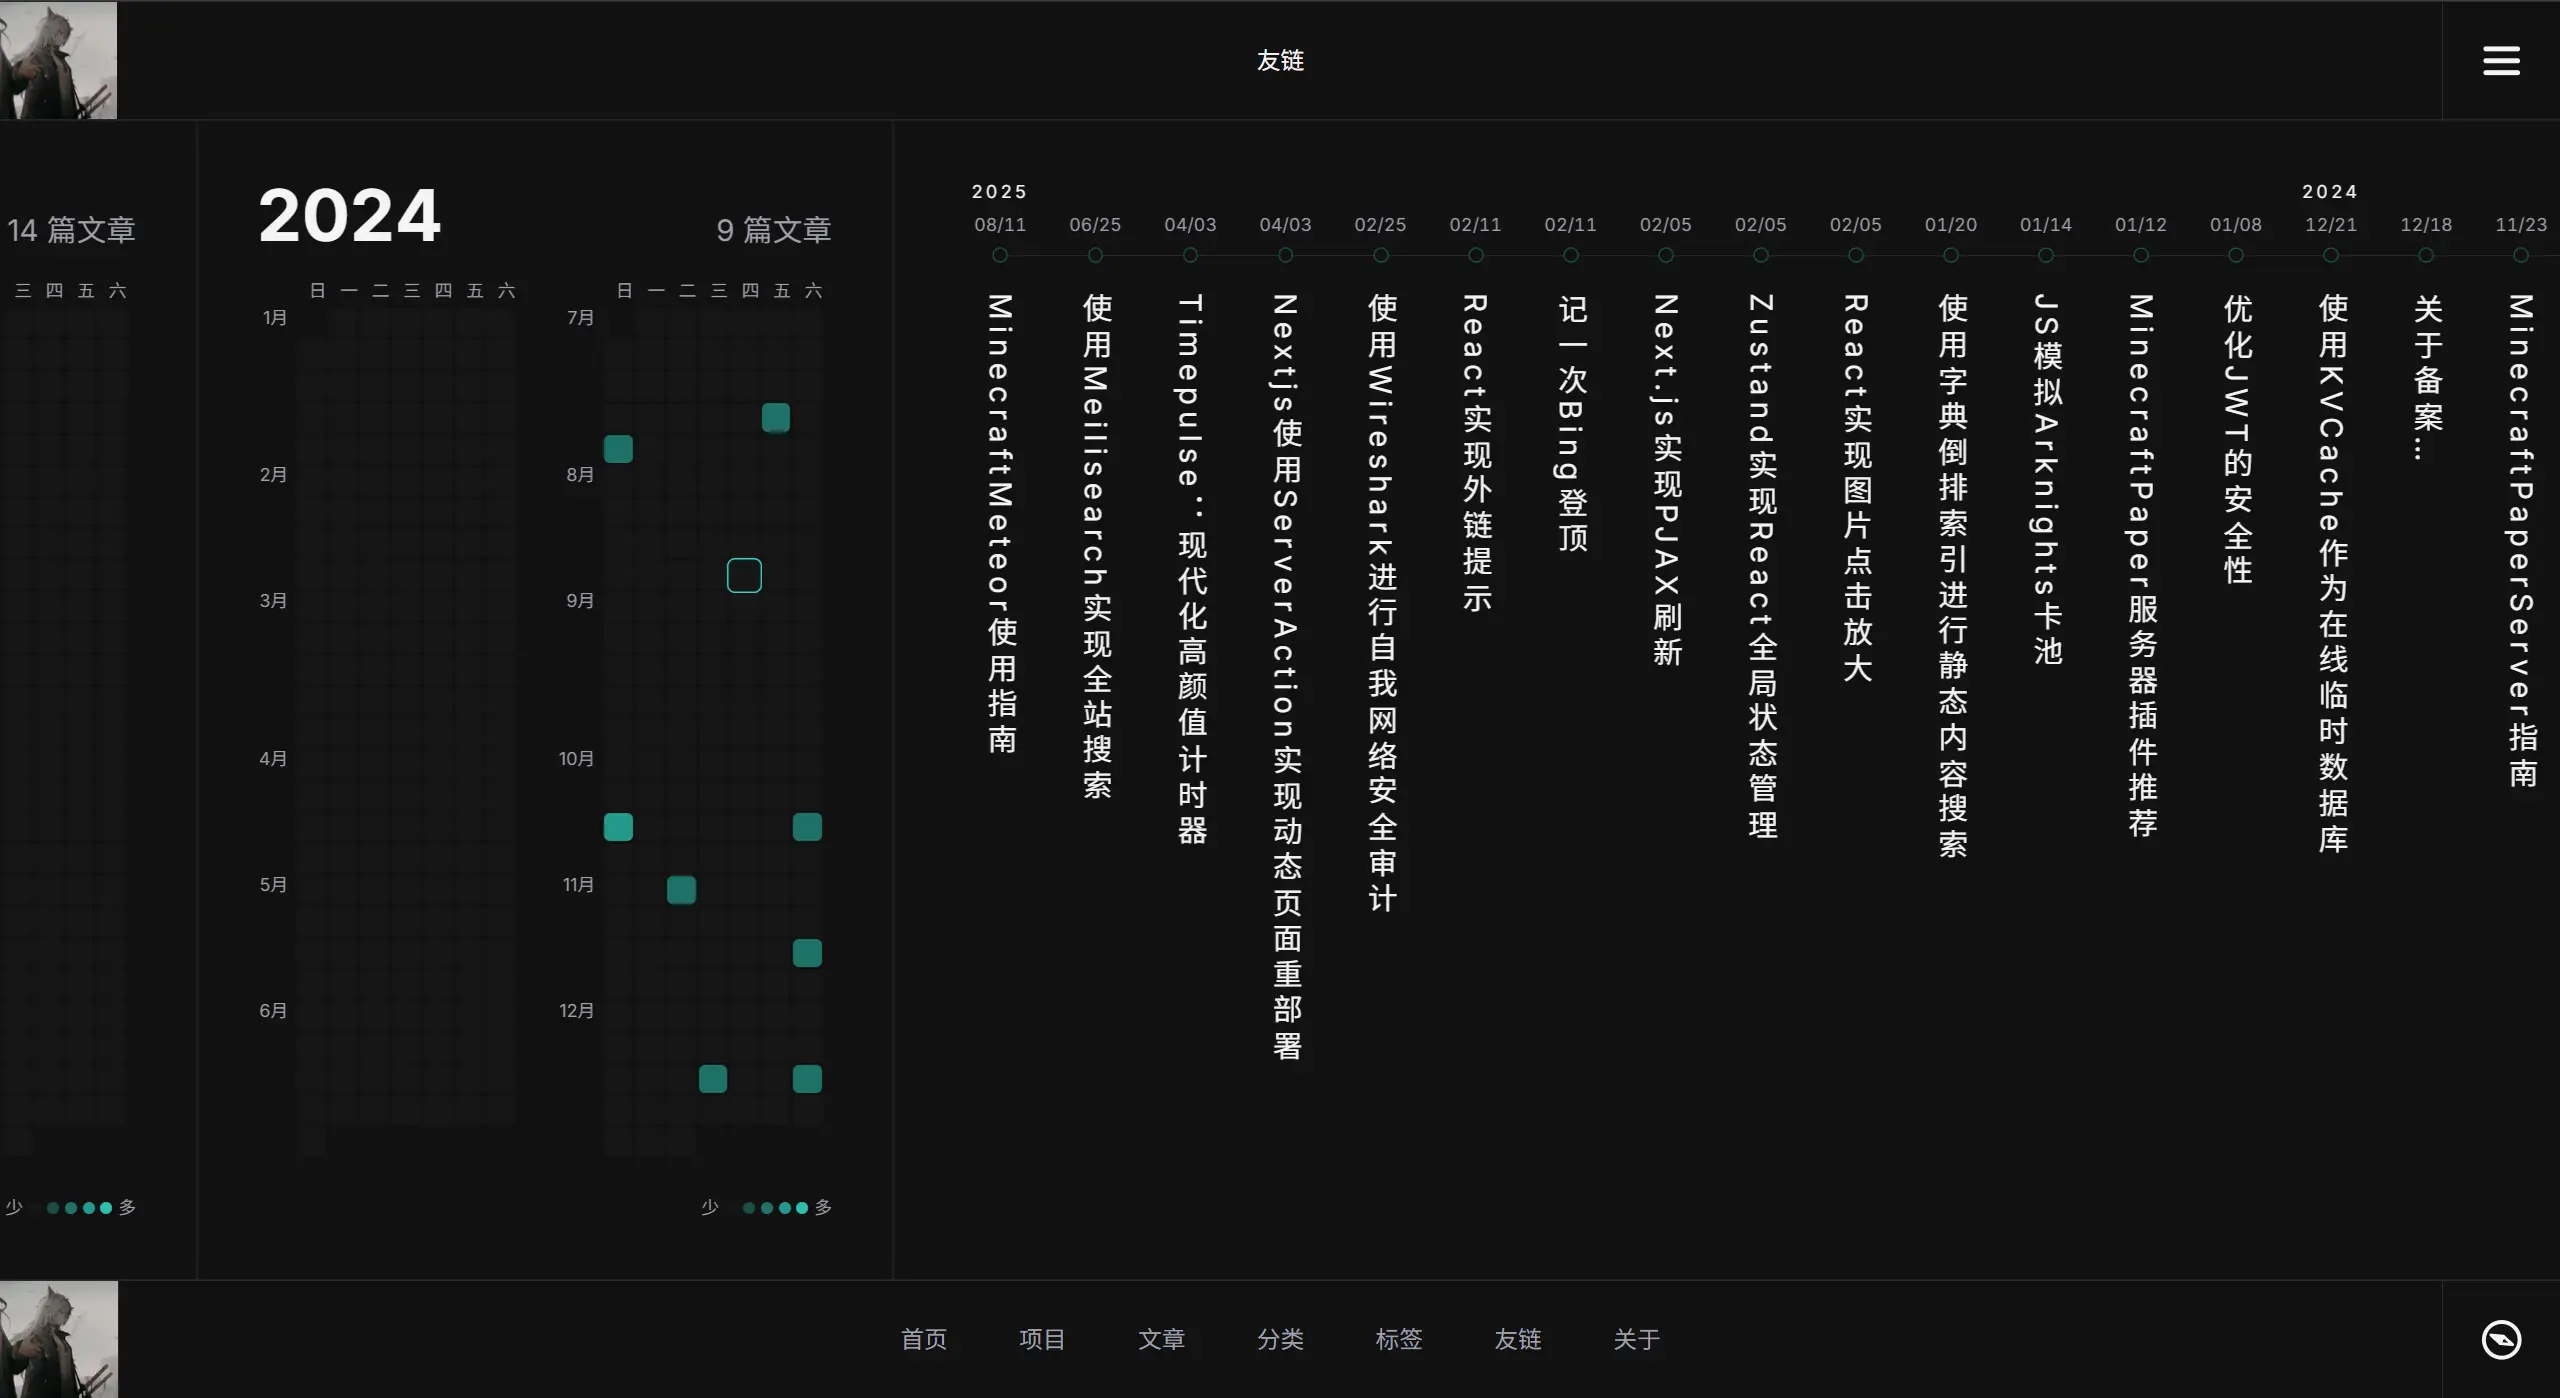
Task: Navigate to 分类 page
Action: (1280, 1339)
